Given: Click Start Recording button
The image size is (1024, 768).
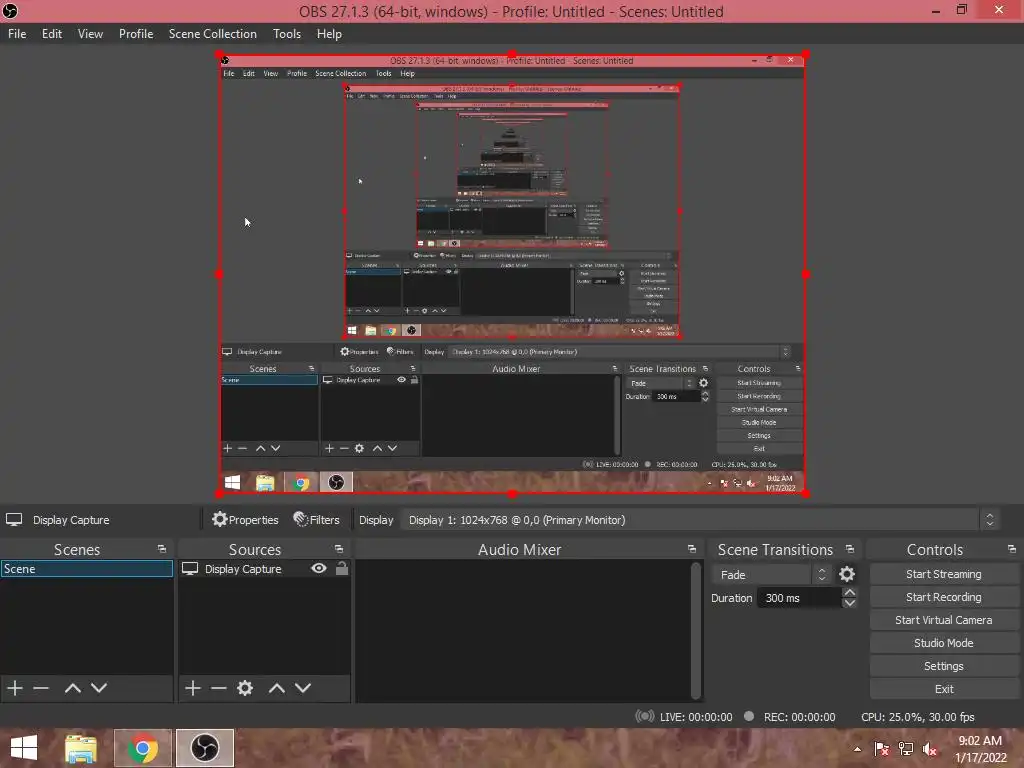Looking at the screenshot, I should (944, 597).
